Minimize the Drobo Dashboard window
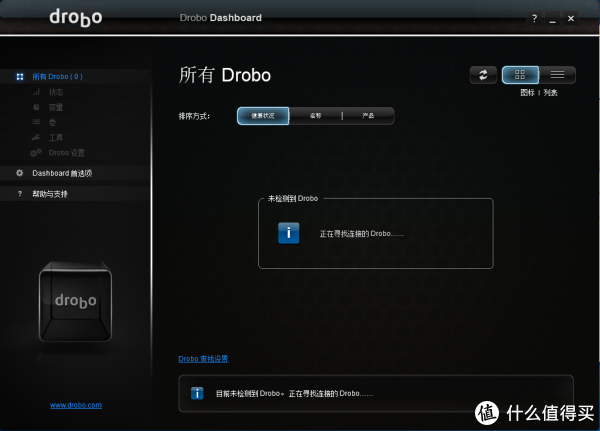 click(x=552, y=18)
